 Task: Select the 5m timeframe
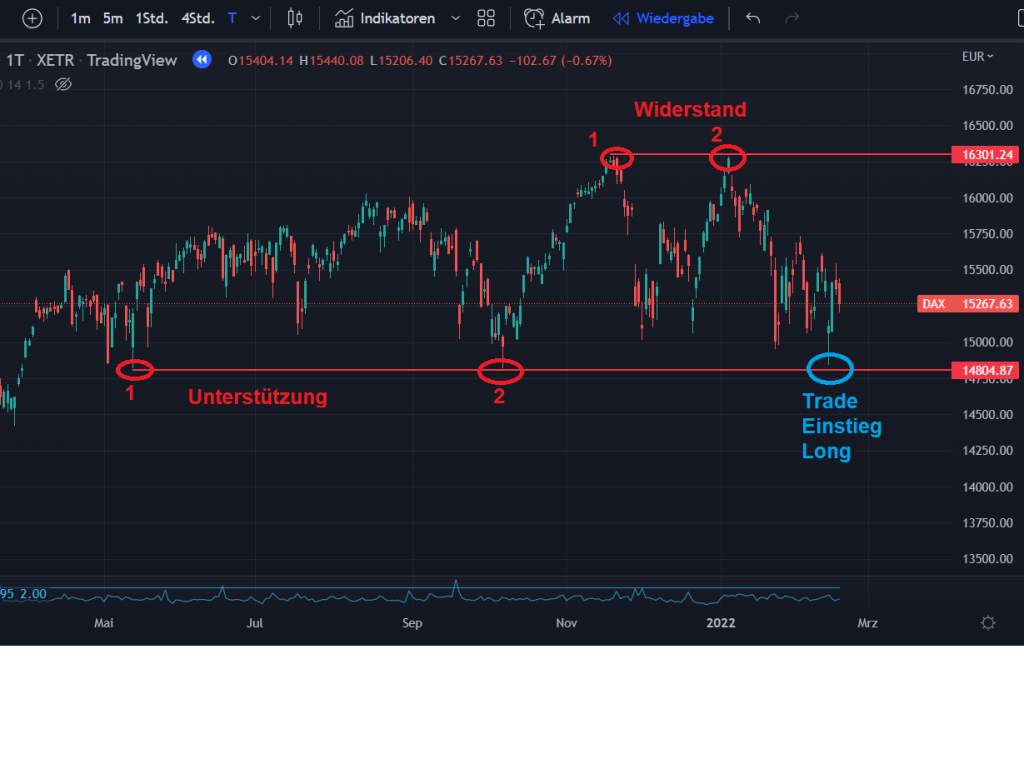tap(113, 18)
